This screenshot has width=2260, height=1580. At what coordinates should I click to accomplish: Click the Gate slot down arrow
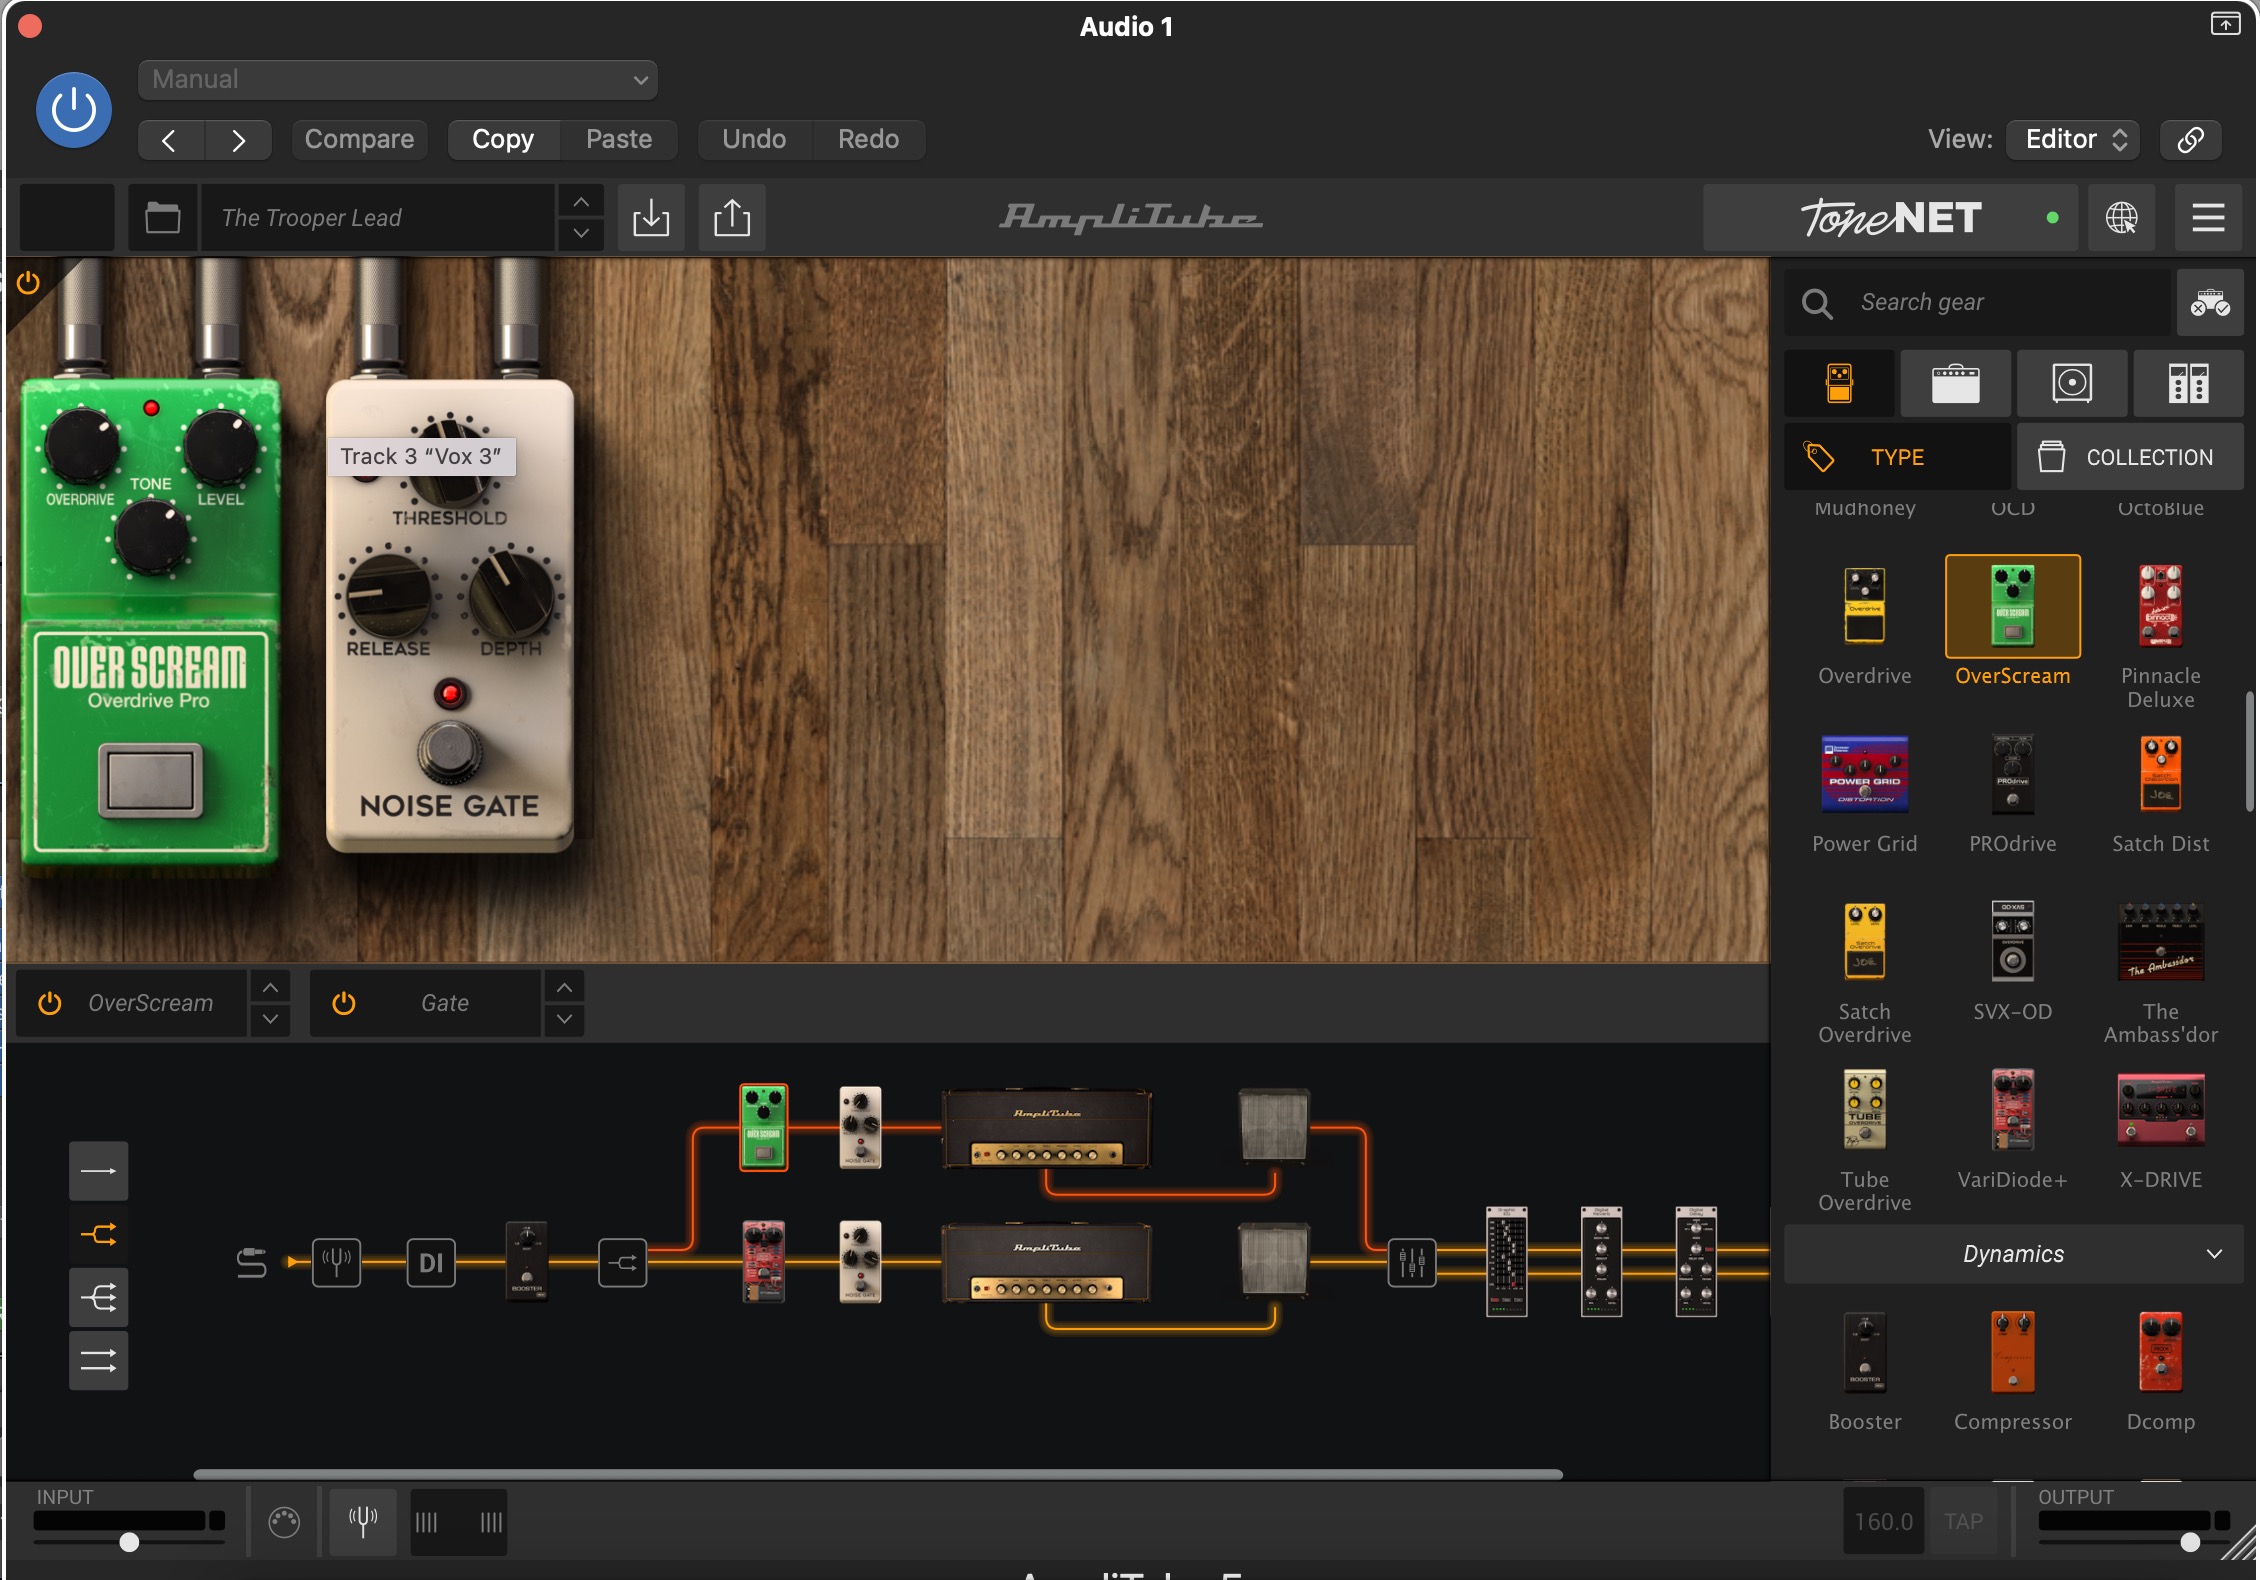point(564,1019)
